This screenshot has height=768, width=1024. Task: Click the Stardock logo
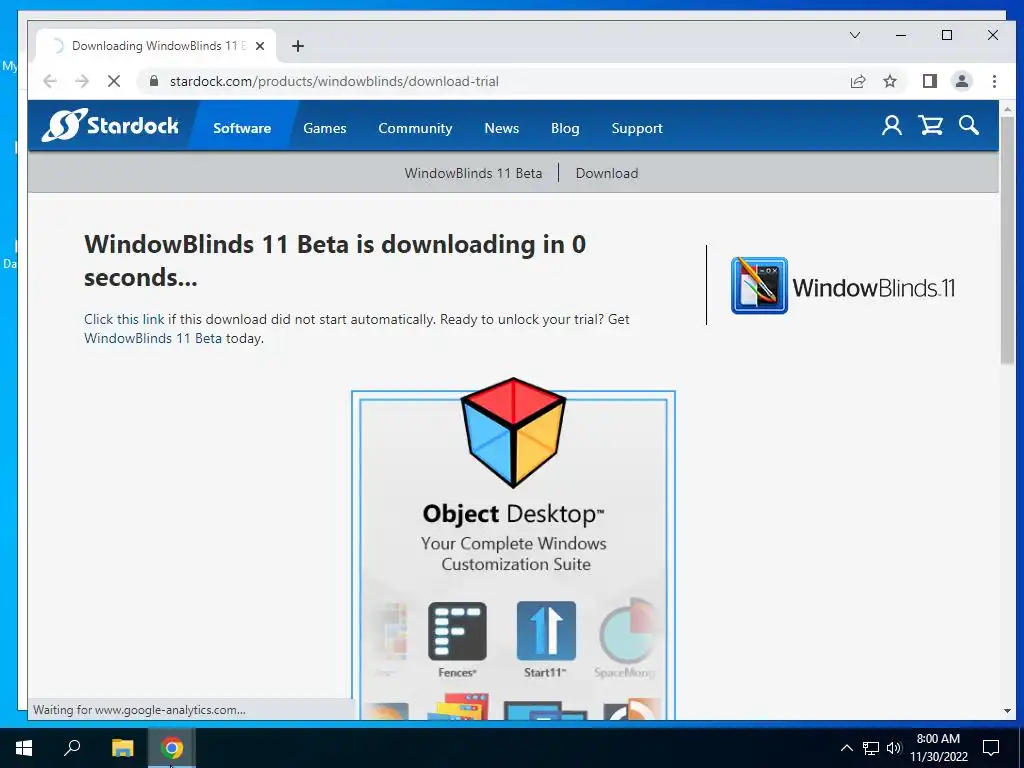coord(110,125)
